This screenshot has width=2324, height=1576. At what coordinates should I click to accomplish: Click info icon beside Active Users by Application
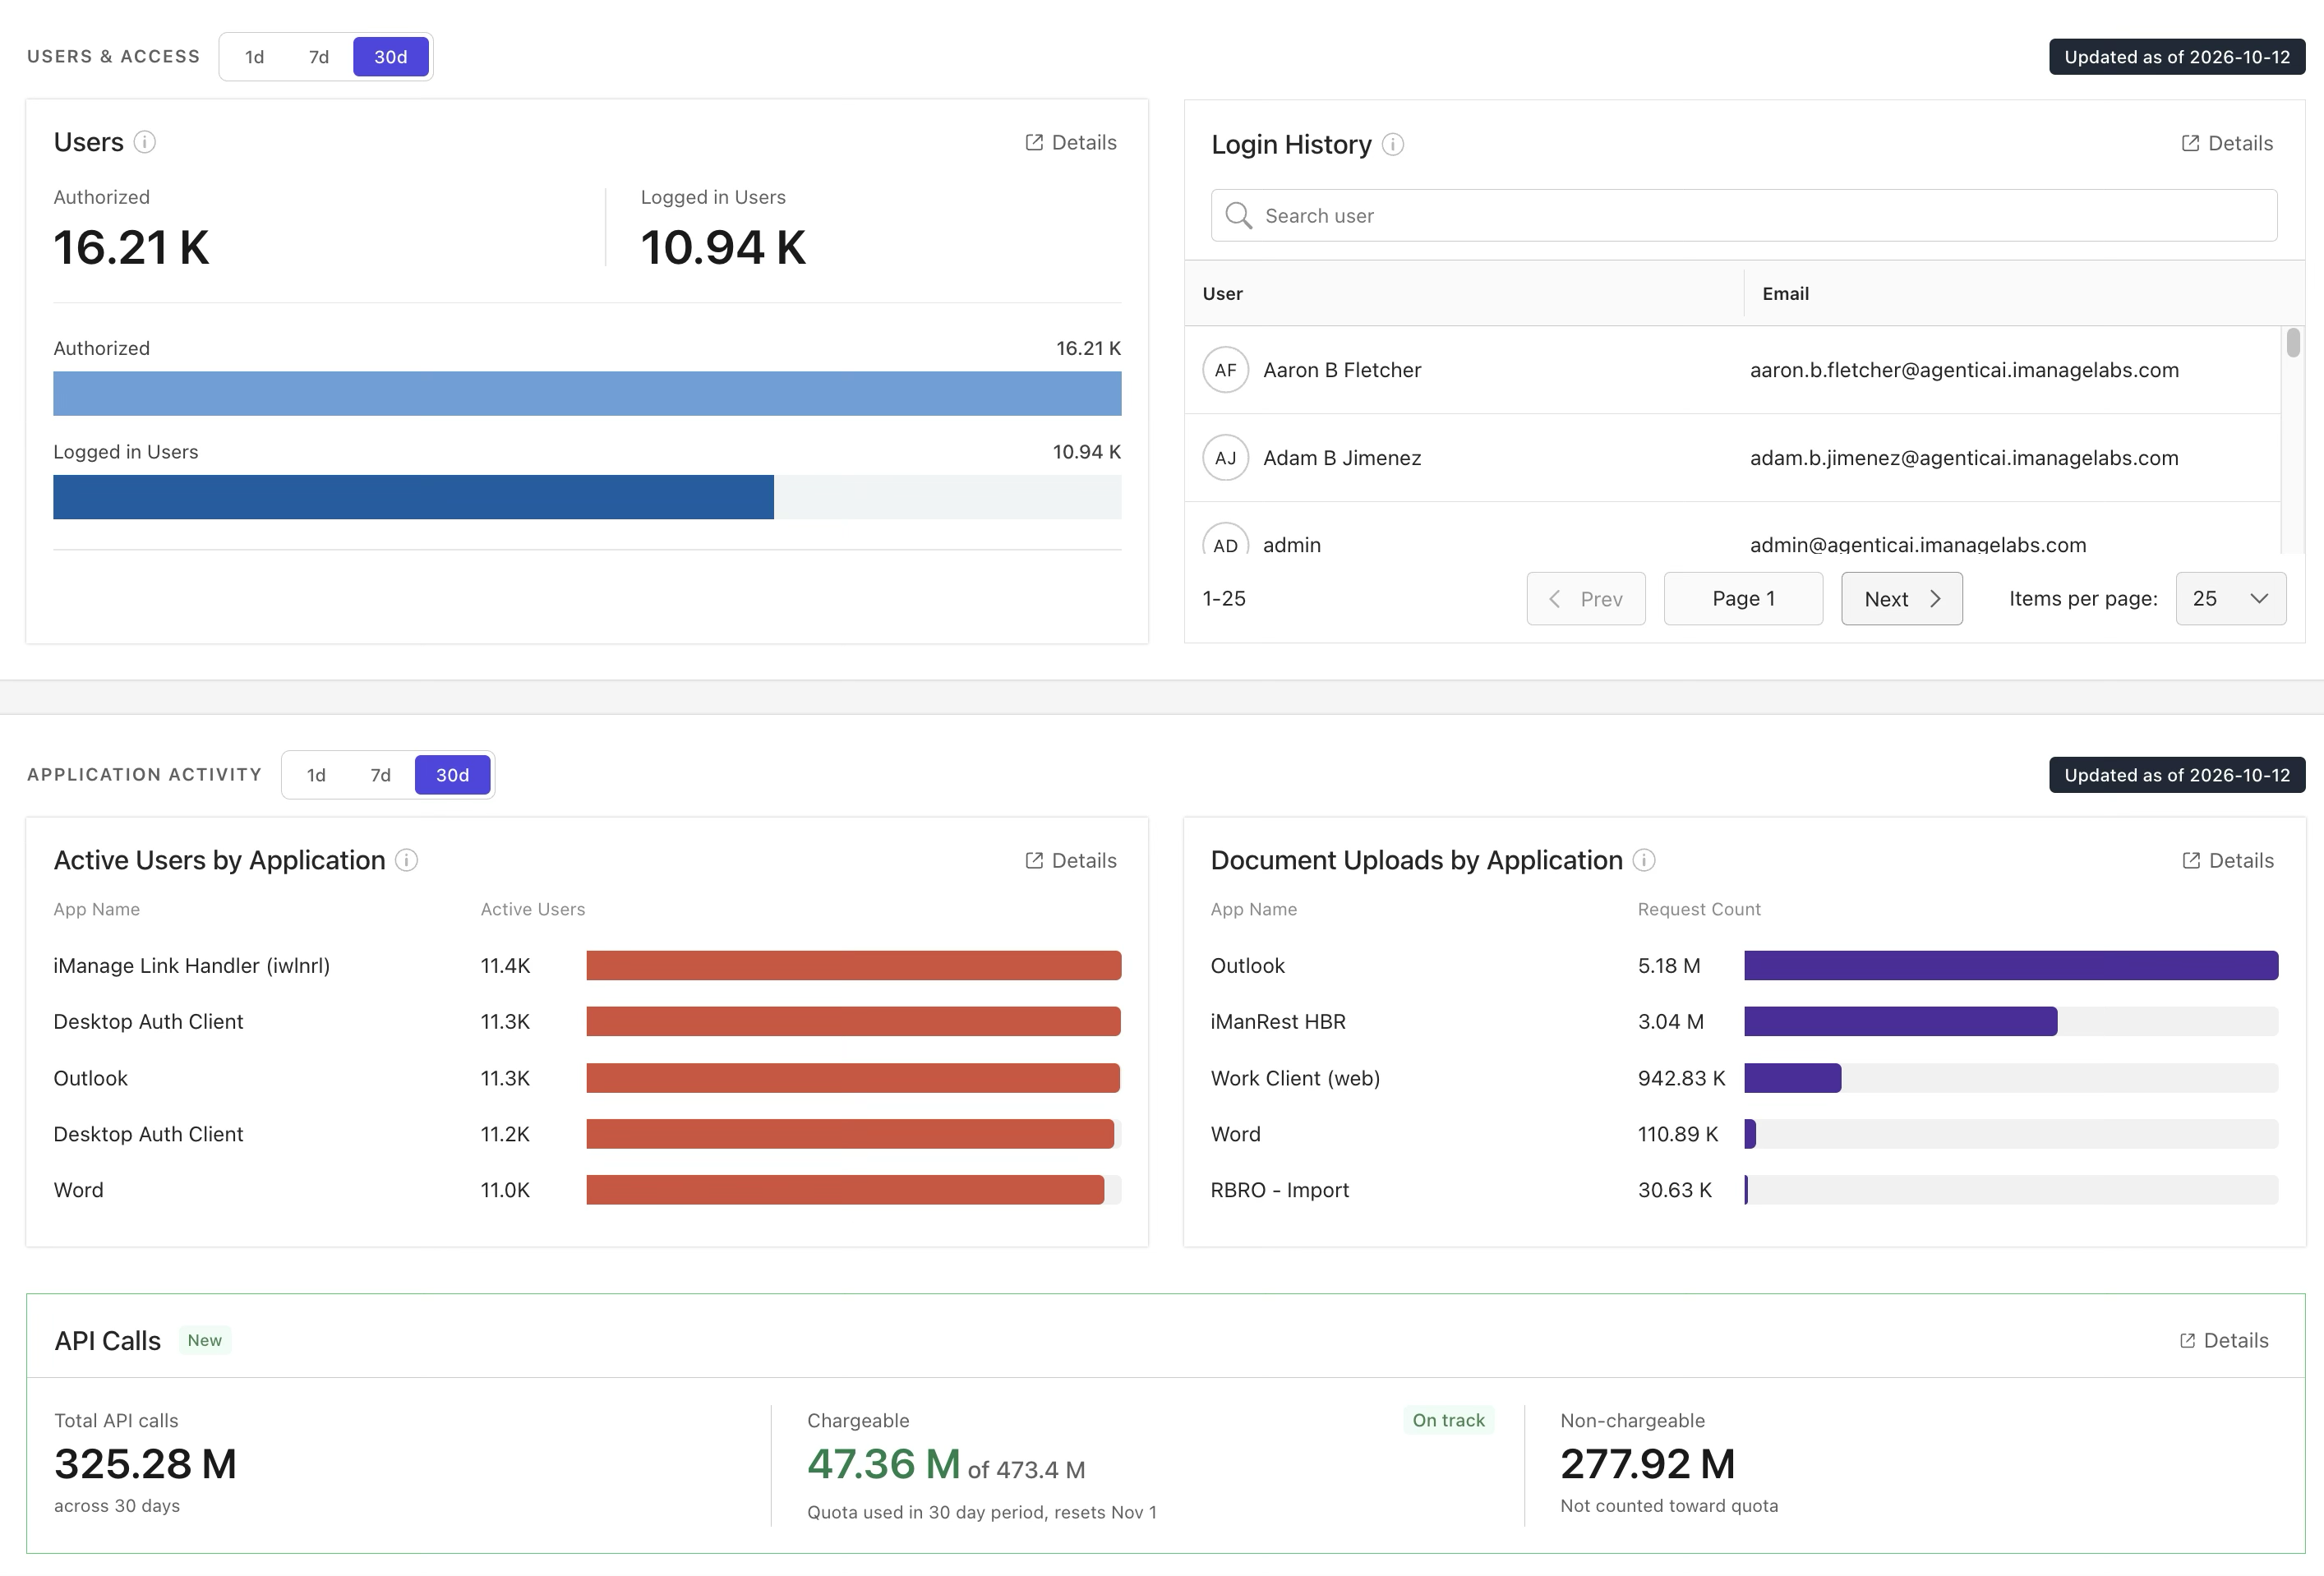[406, 860]
